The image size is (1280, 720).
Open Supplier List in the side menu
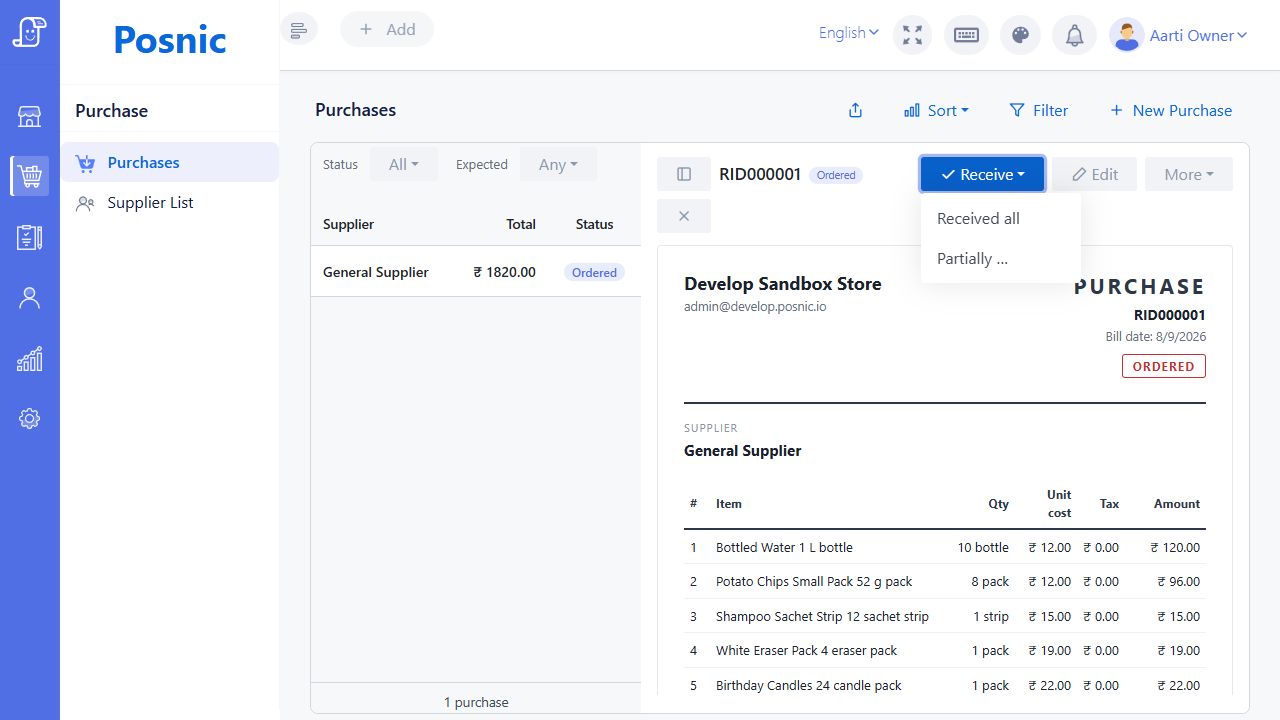[169, 202]
